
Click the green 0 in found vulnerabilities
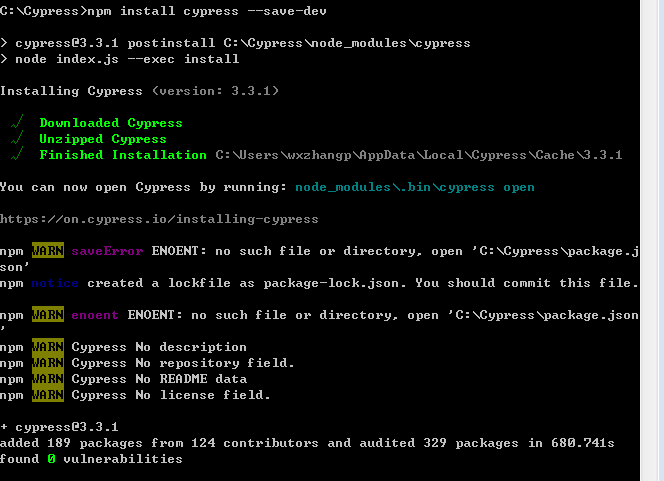(51, 459)
